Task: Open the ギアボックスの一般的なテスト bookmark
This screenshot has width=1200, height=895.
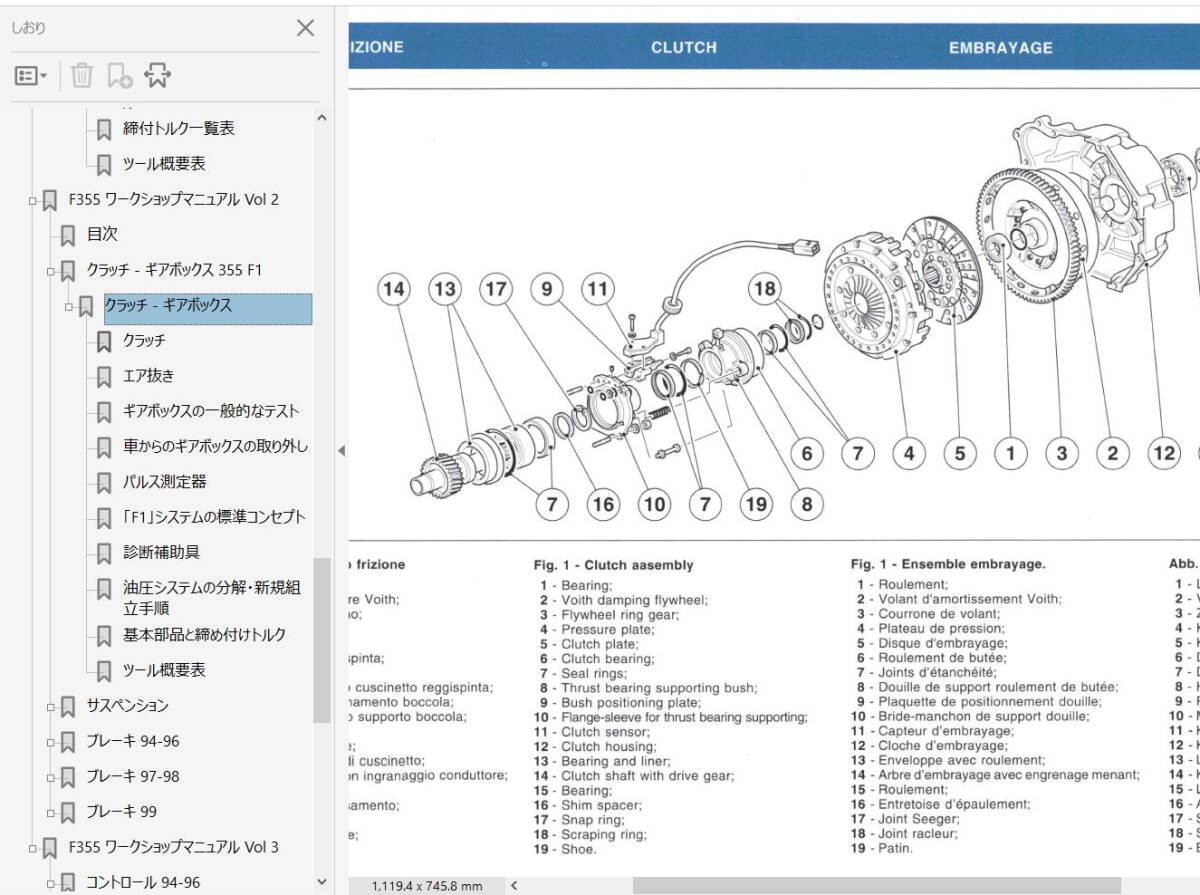Action: click(x=211, y=411)
